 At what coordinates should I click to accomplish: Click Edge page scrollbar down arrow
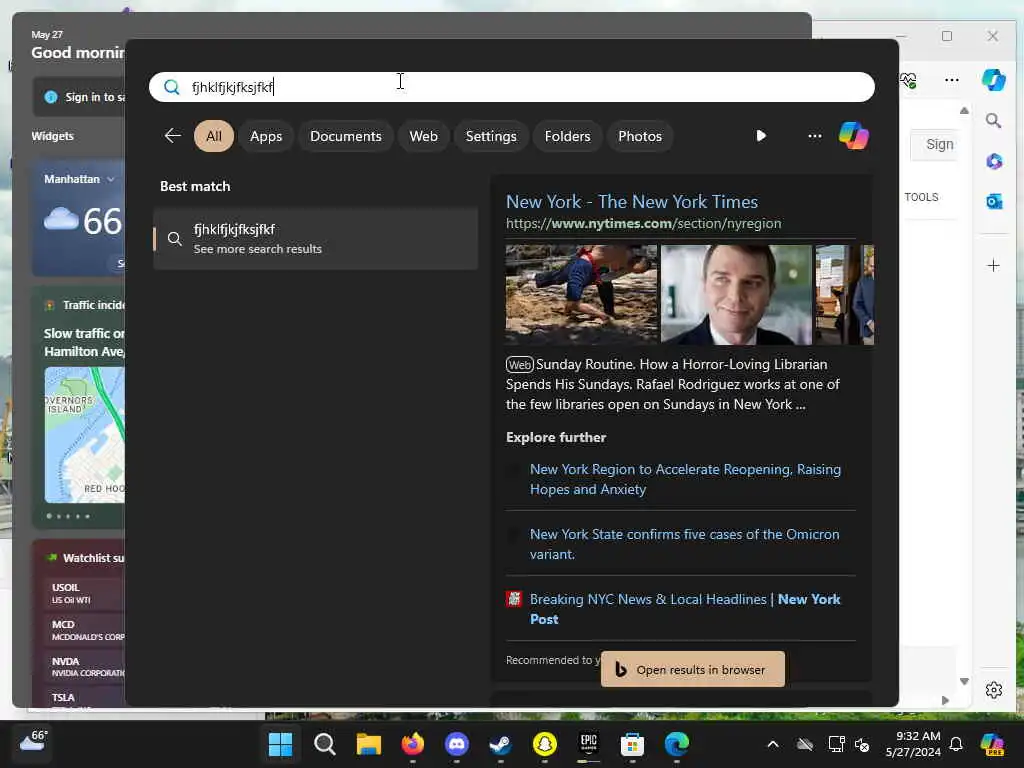(965, 681)
